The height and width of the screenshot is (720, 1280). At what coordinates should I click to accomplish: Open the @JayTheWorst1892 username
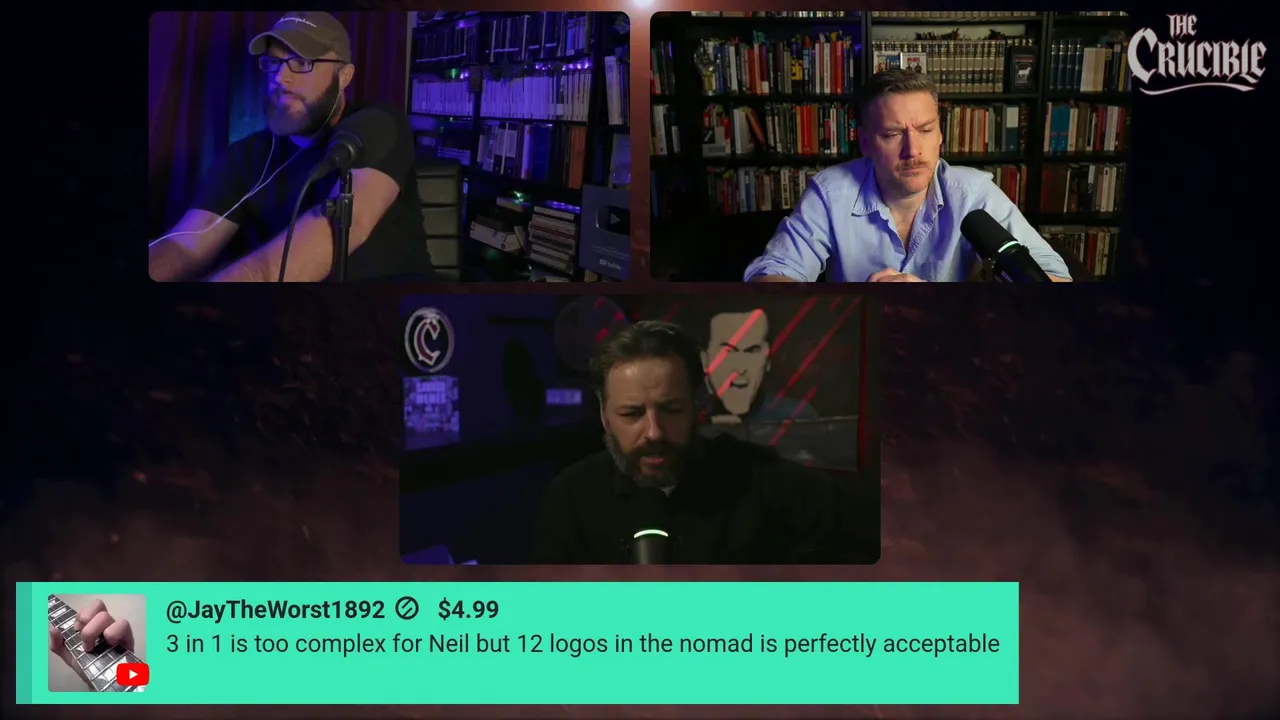pos(275,609)
